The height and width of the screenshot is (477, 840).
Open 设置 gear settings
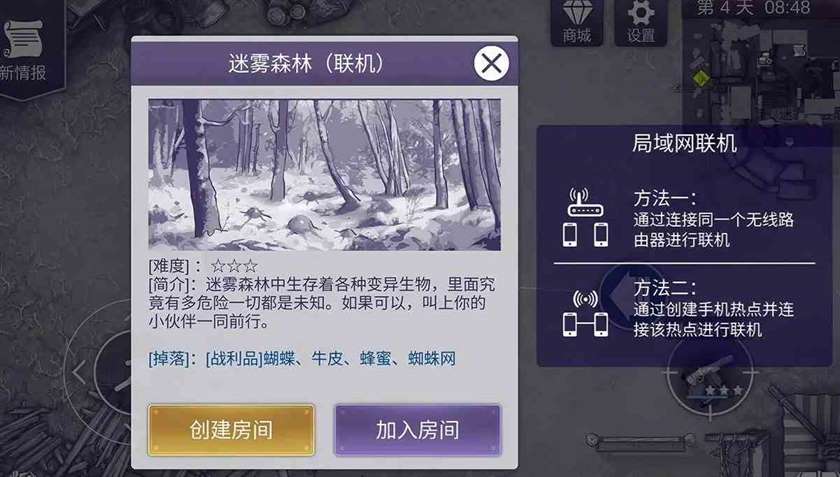(x=641, y=21)
